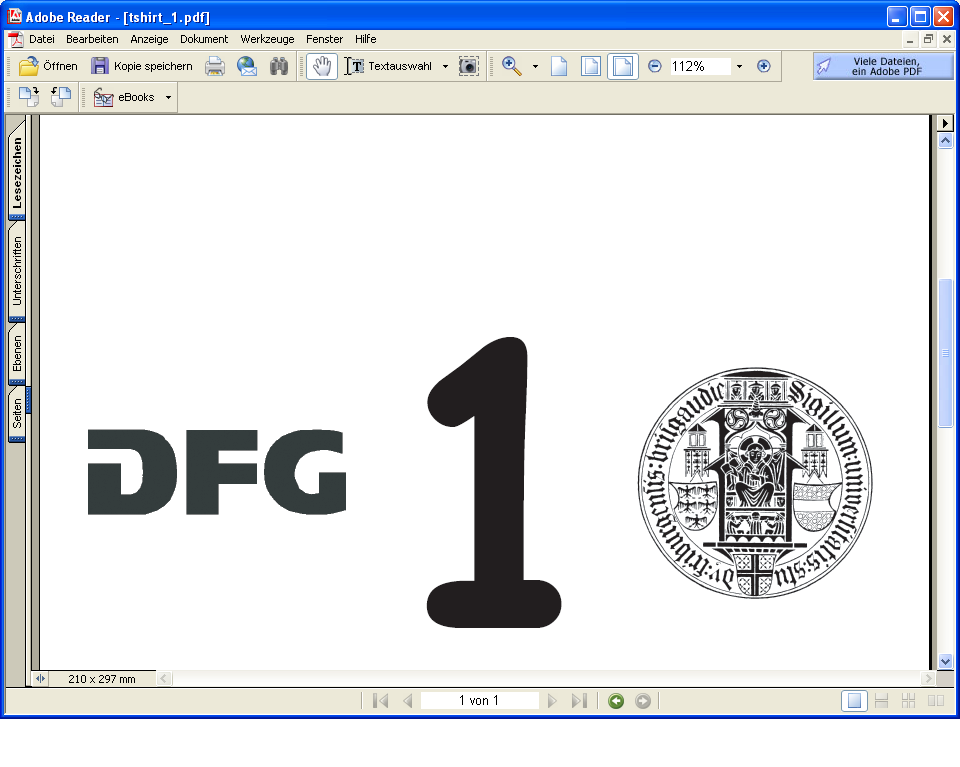Click the vertical scrollbar up arrow
The image size is (960, 767).
coord(945,141)
